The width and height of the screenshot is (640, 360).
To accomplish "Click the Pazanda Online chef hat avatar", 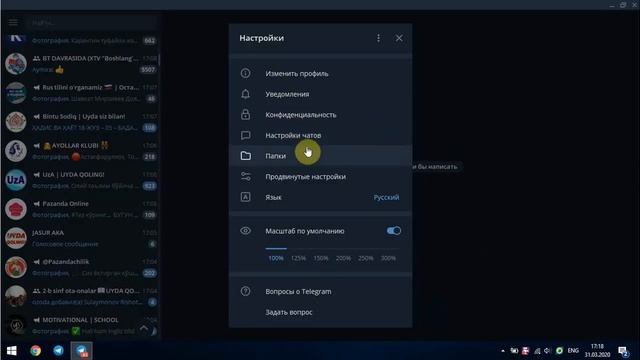I will click(x=16, y=209).
